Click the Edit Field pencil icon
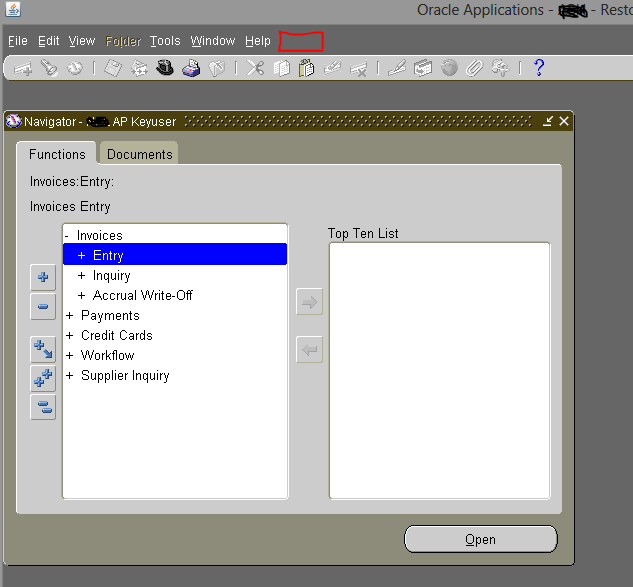Viewport: 633px width, 587px height. 397,68
